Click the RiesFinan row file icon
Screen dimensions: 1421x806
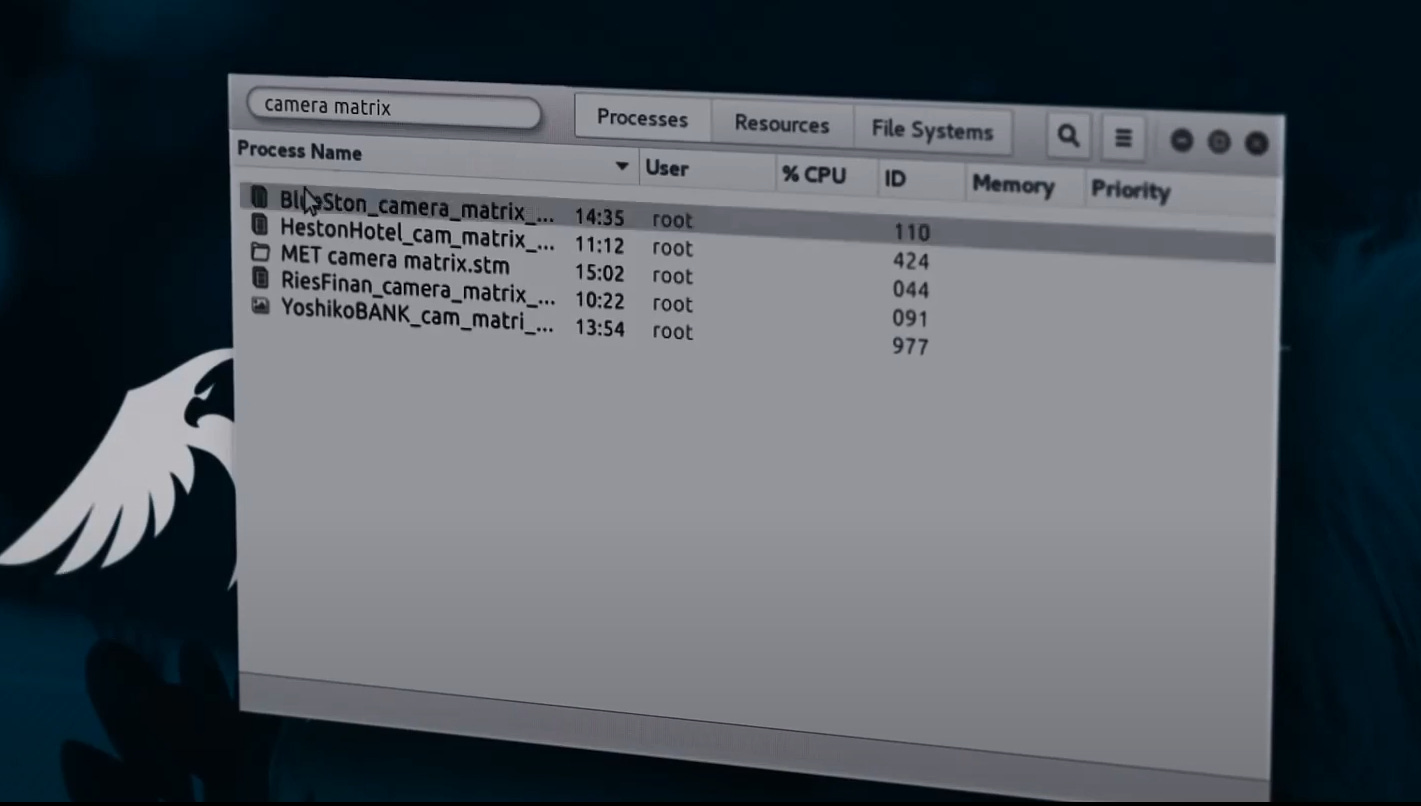point(260,279)
